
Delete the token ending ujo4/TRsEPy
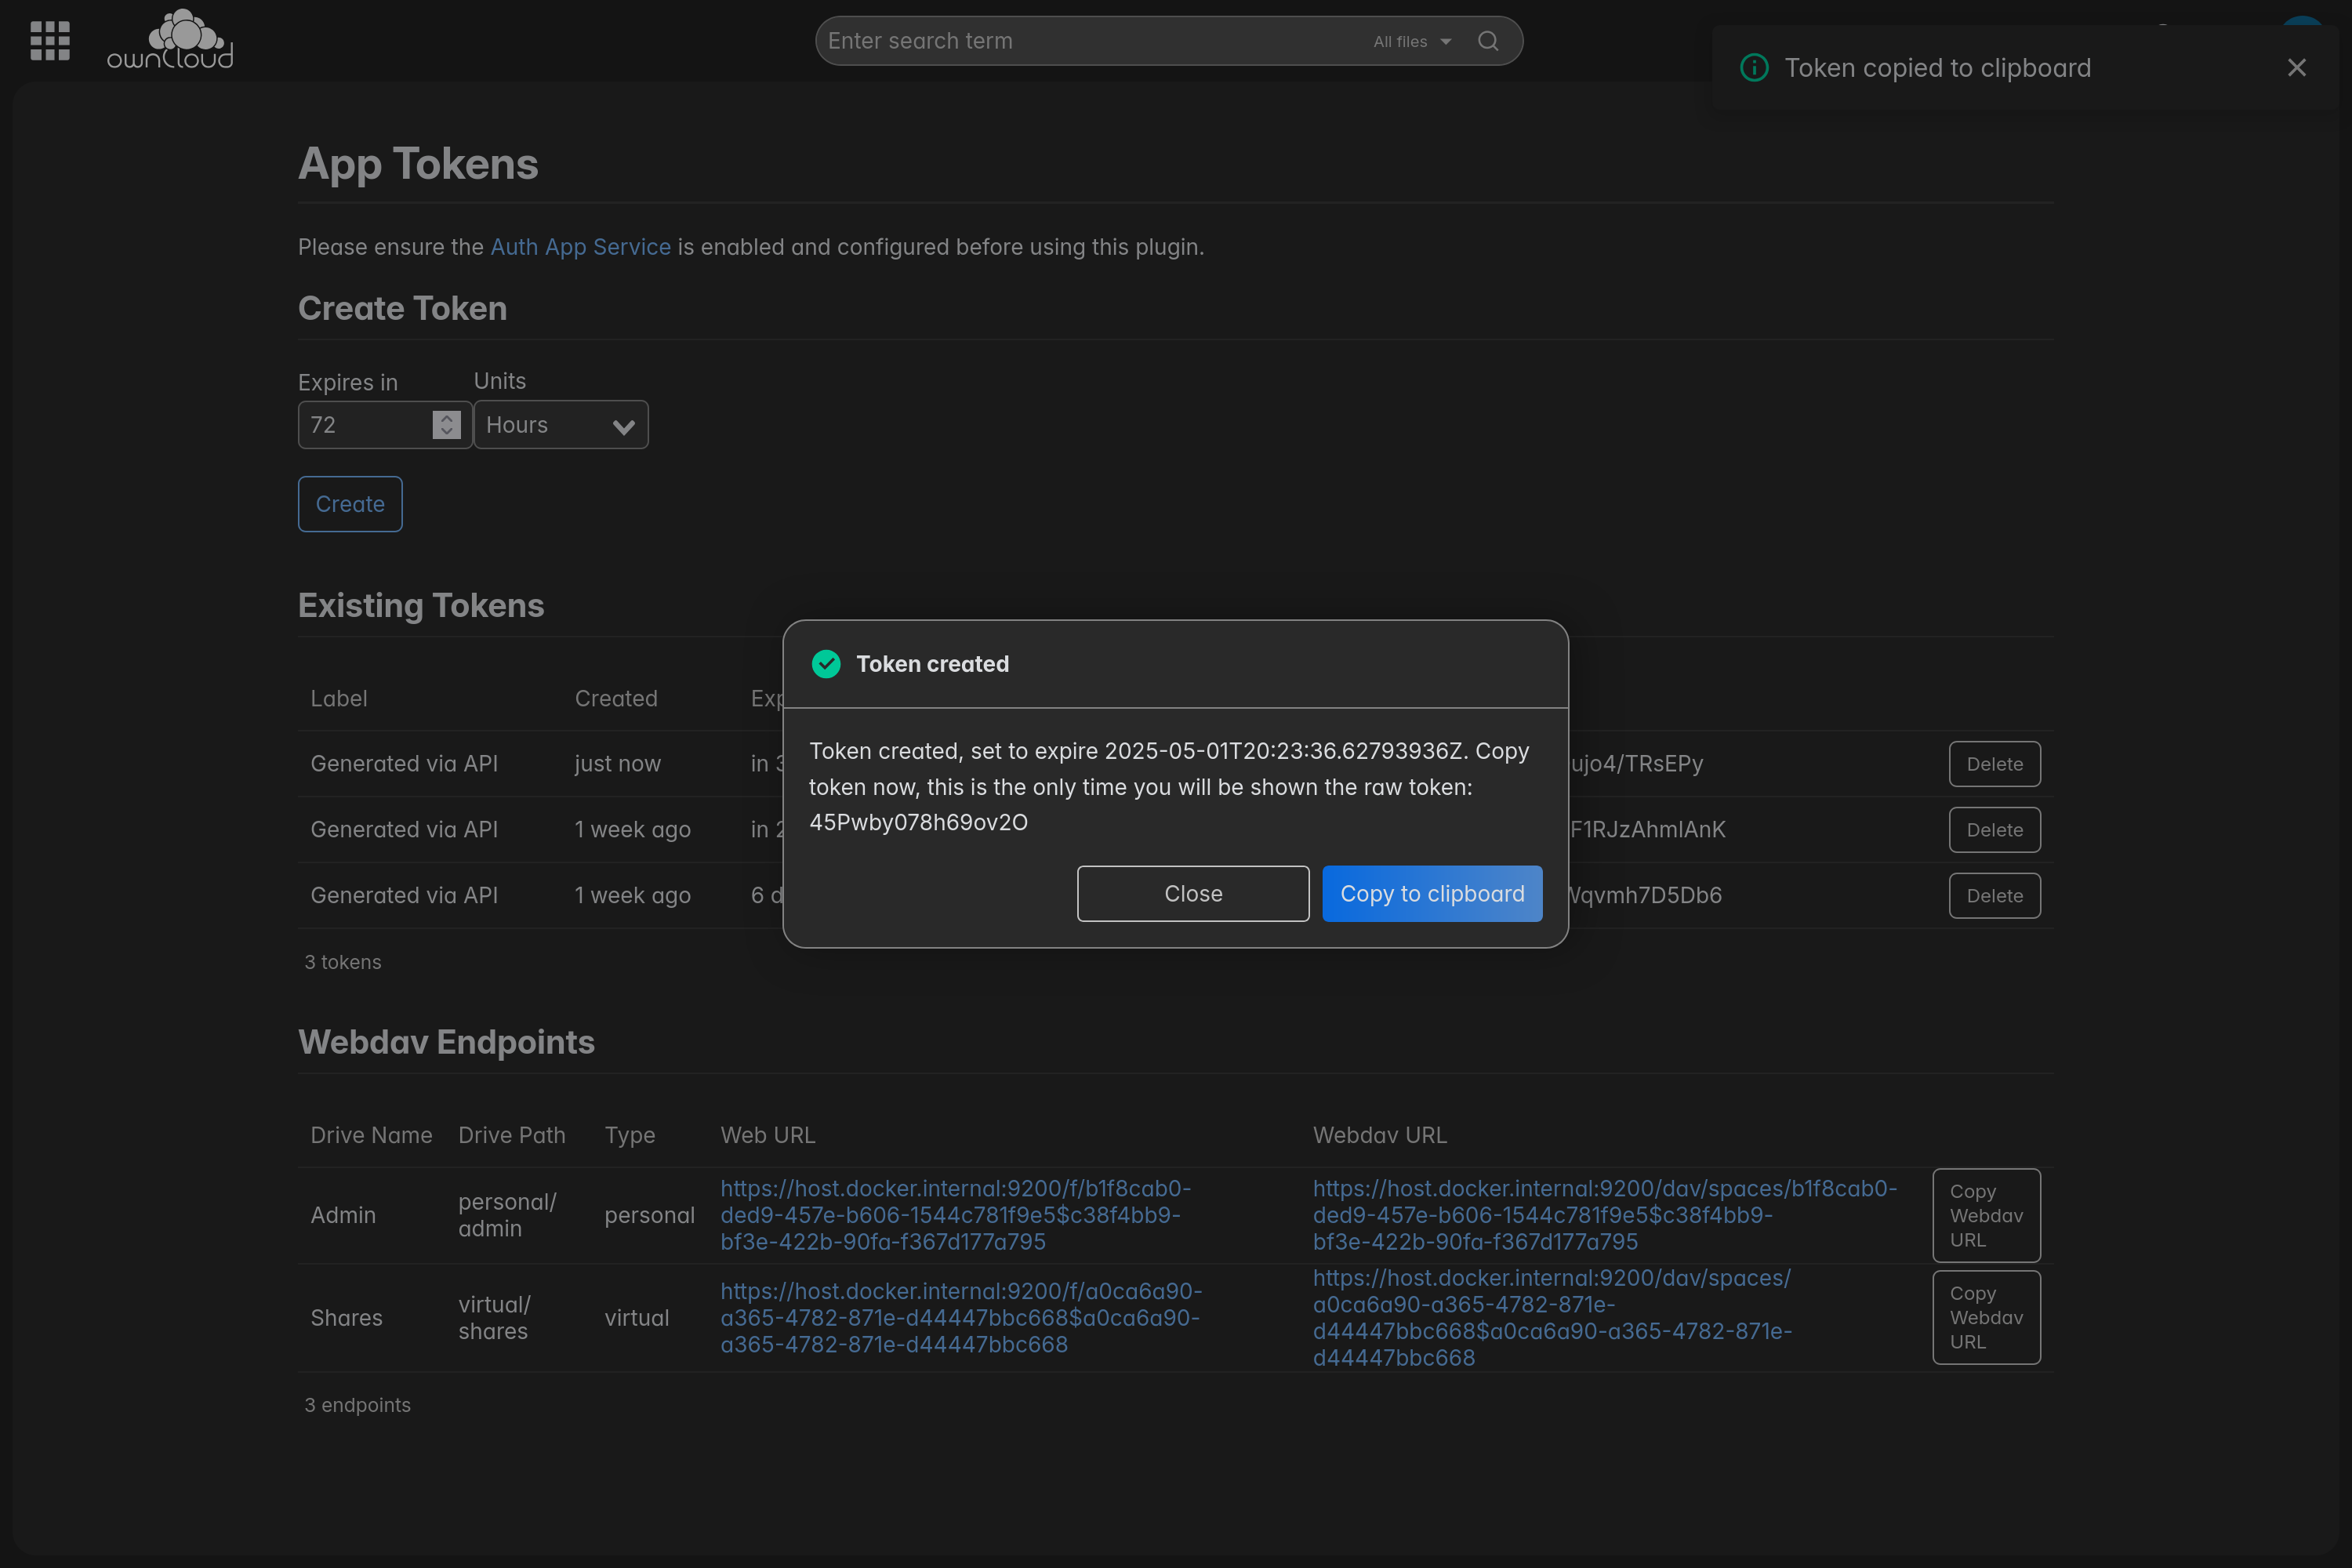(x=1995, y=764)
